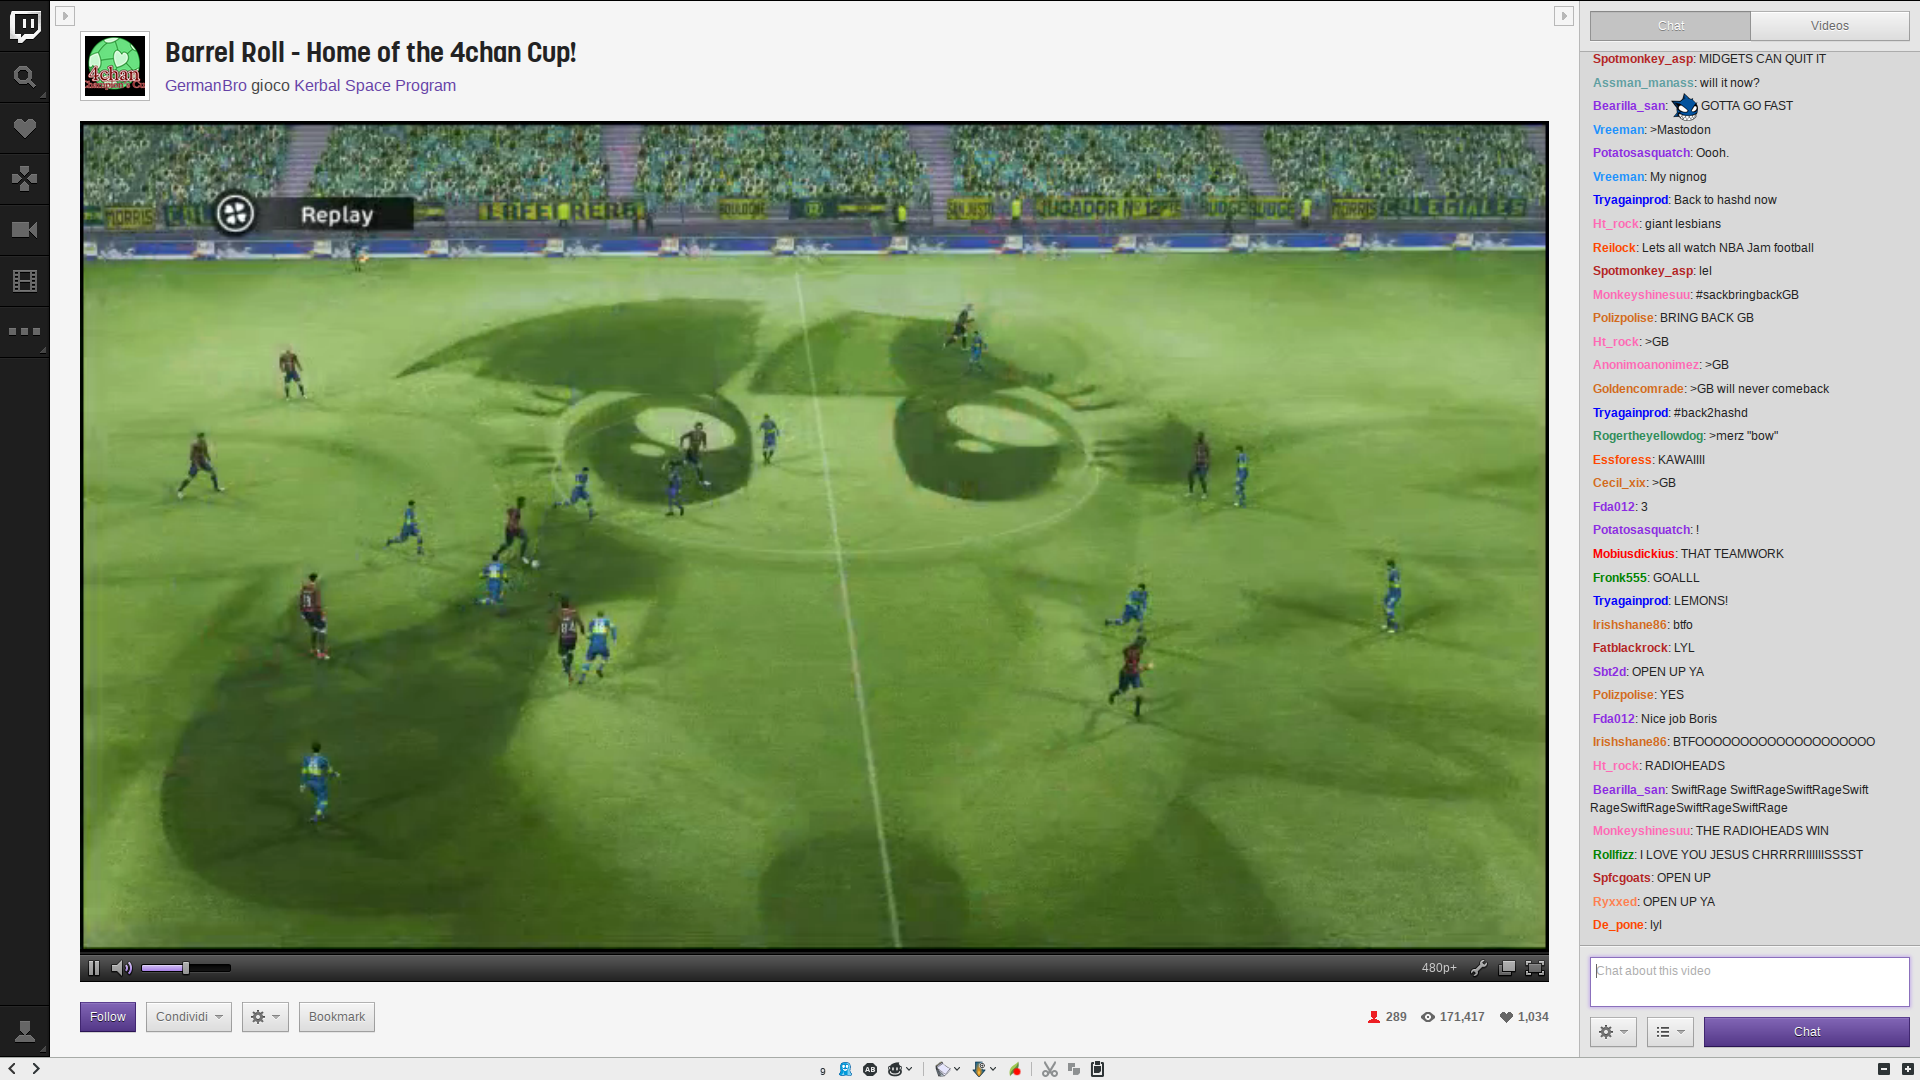Open the Greasemonkey face icon

(x=895, y=1069)
